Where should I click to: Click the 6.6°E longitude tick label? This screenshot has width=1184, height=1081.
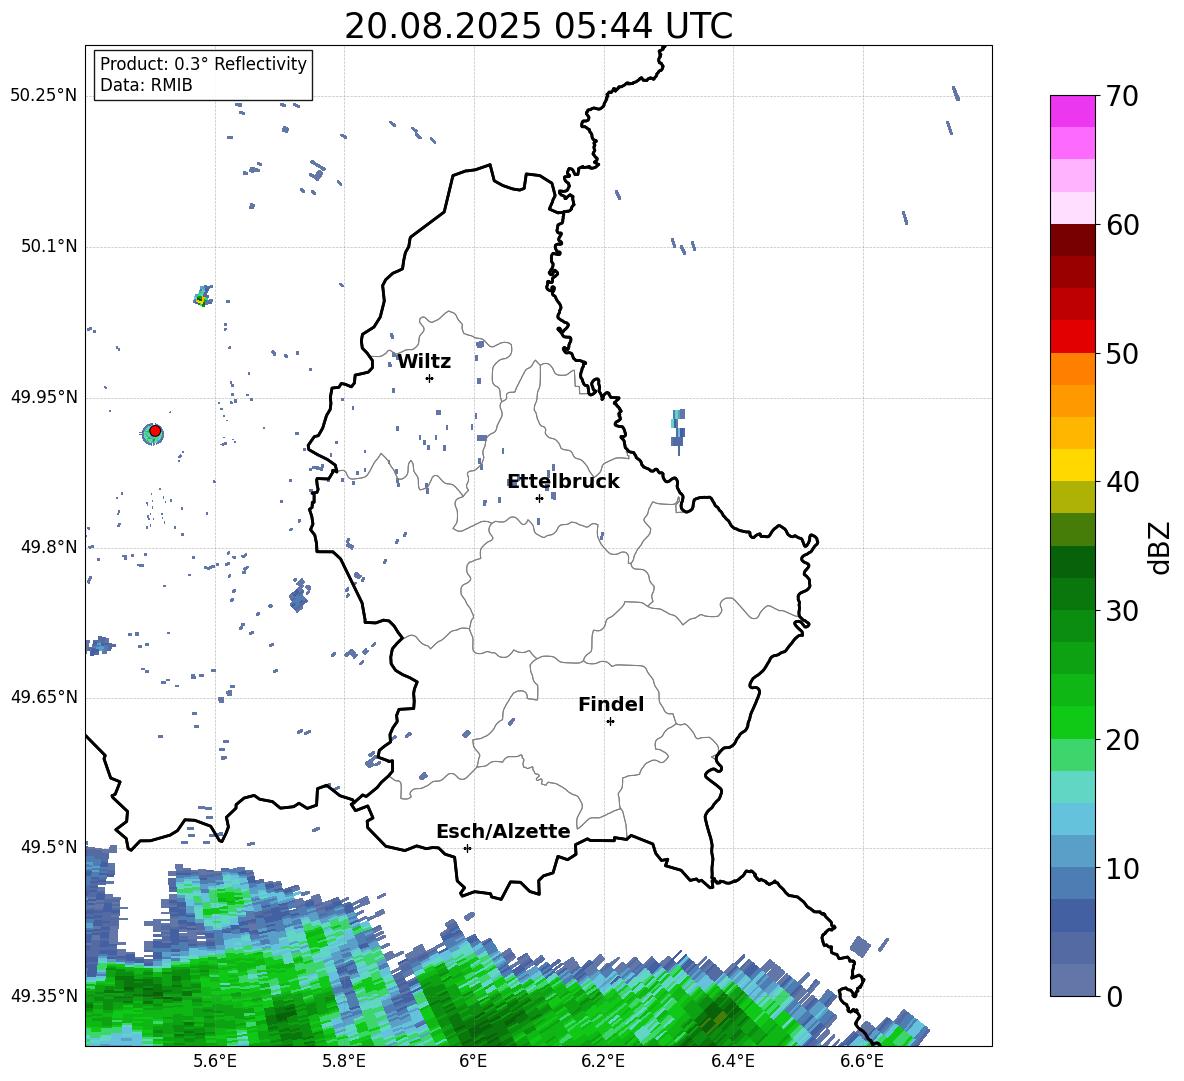[x=862, y=1062]
